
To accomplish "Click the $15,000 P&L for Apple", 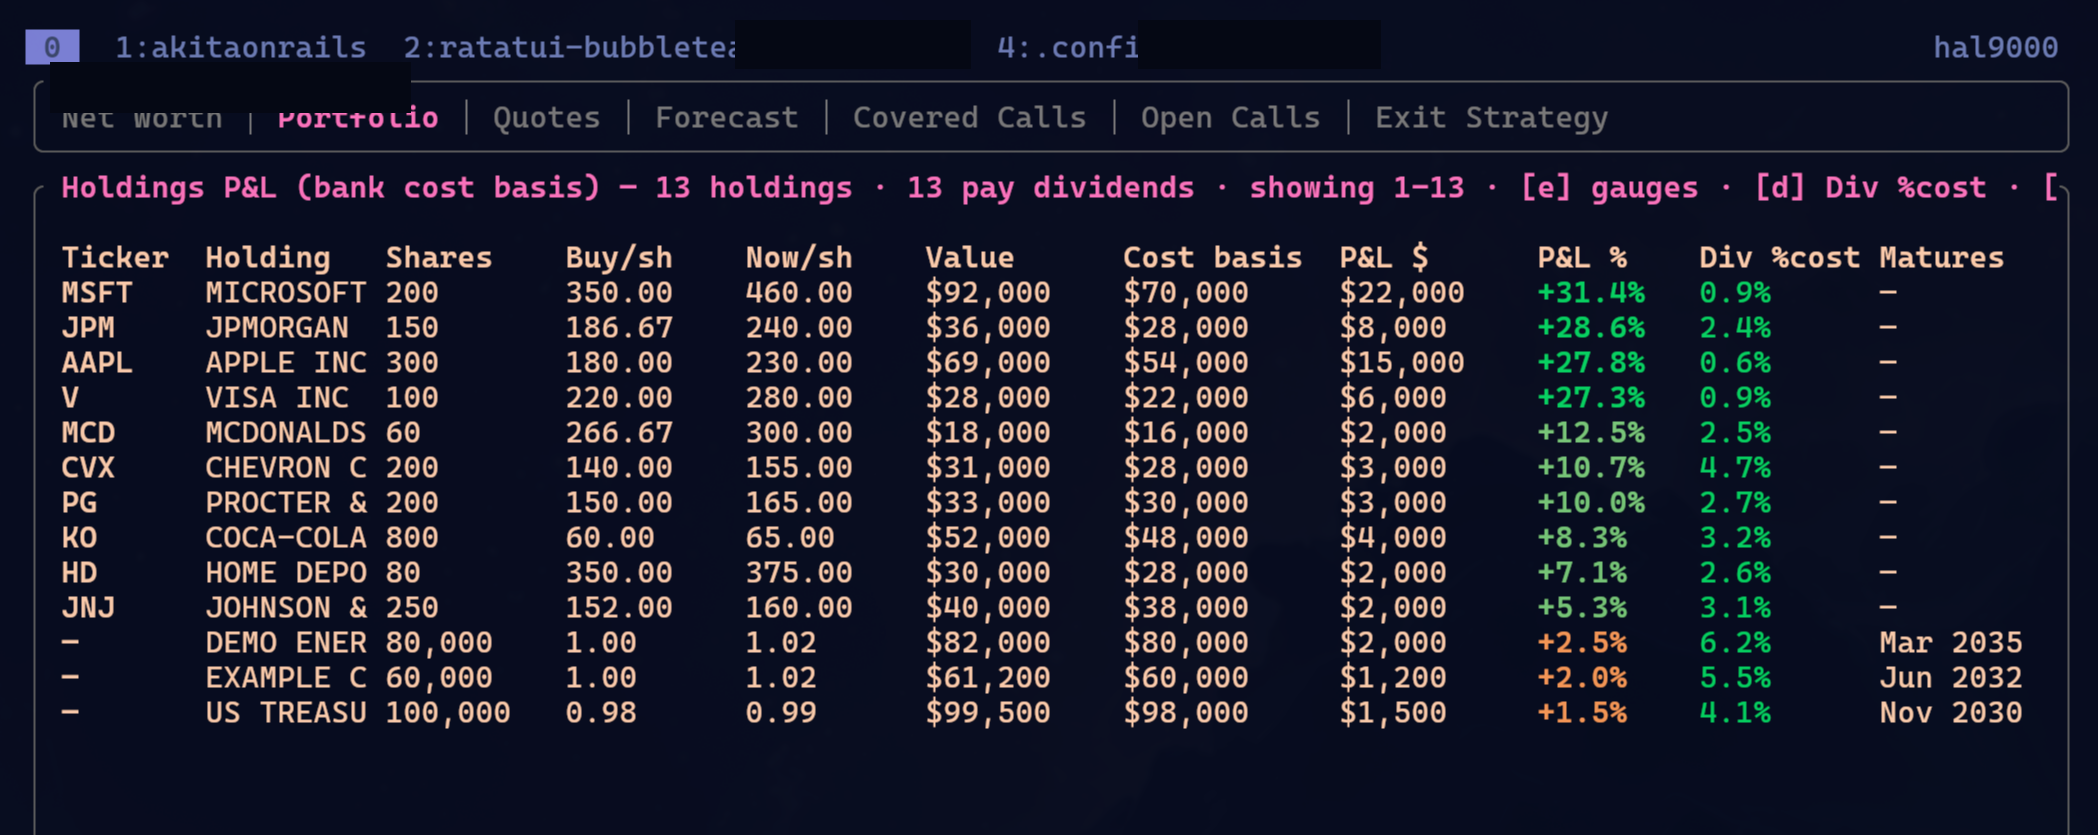I will tap(1402, 363).
